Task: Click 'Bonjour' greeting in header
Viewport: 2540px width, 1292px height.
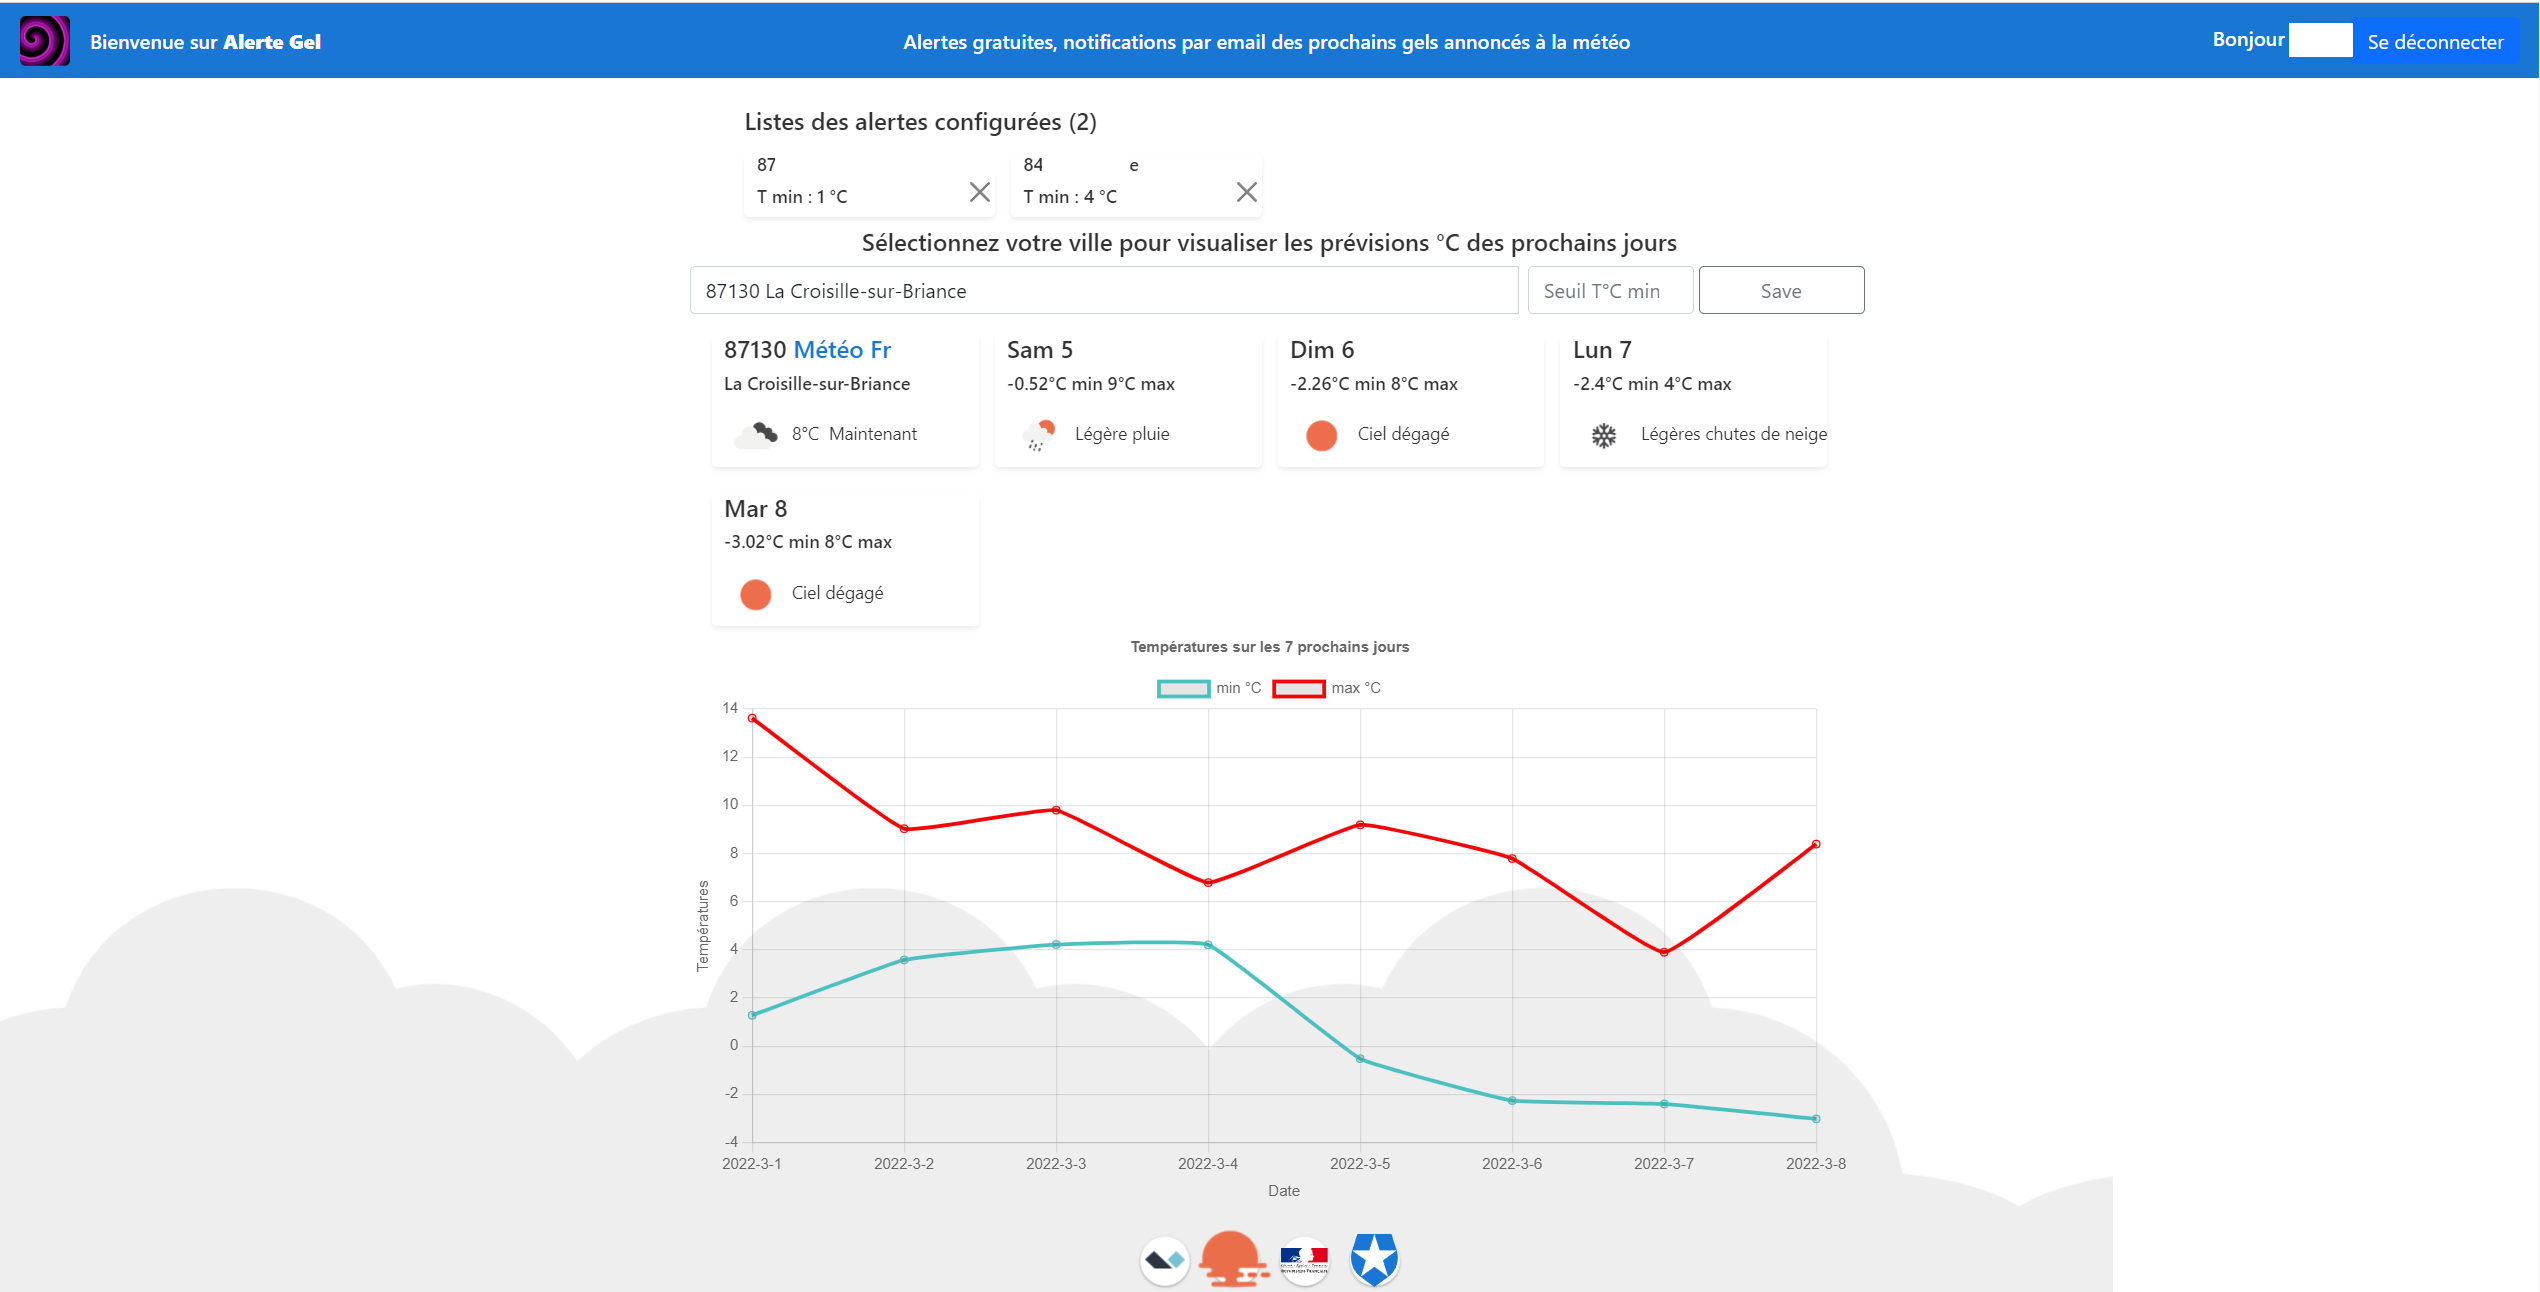Action: pyautogui.click(x=2248, y=40)
